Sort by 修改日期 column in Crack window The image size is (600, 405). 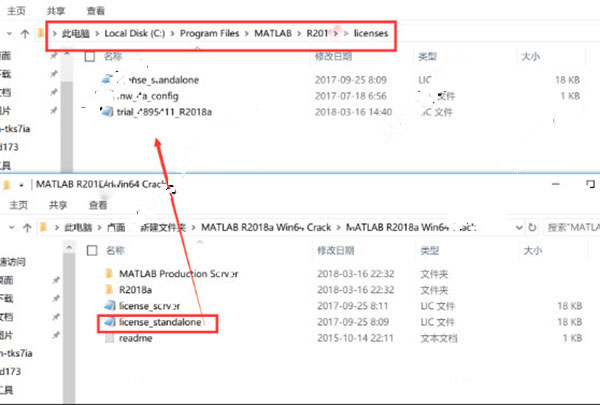[x=336, y=251]
